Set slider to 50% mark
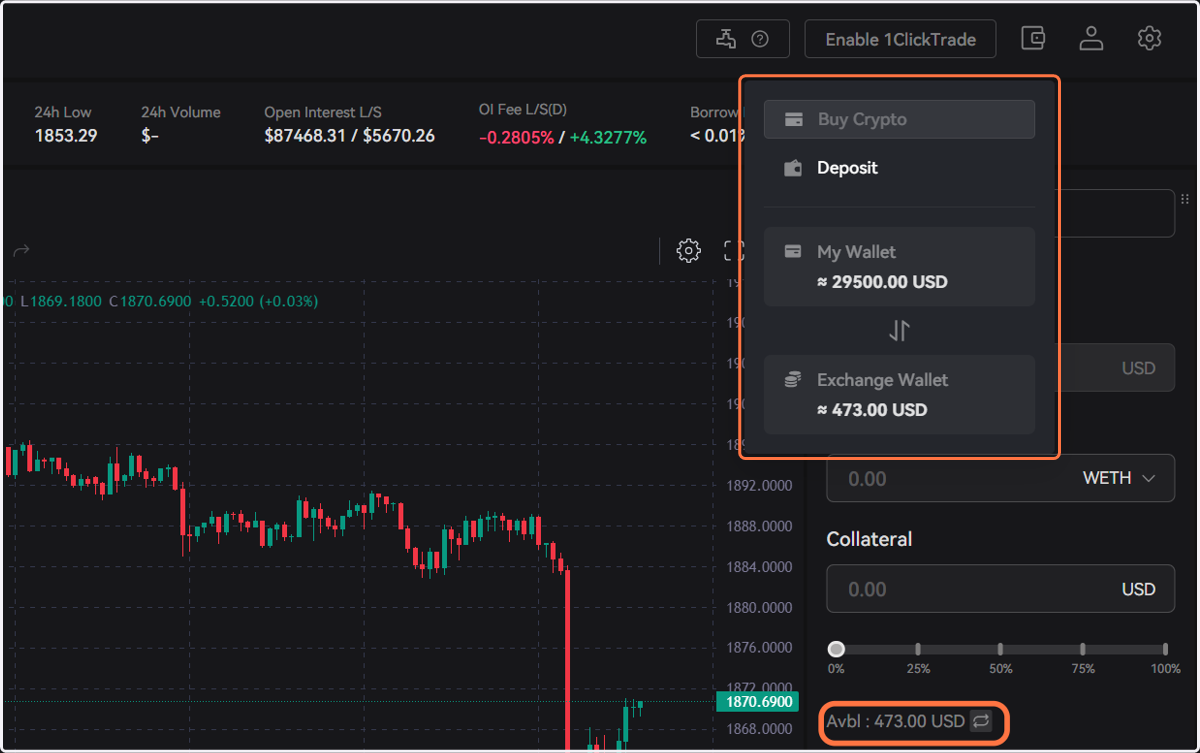The image size is (1200, 753). click(1001, 649)
